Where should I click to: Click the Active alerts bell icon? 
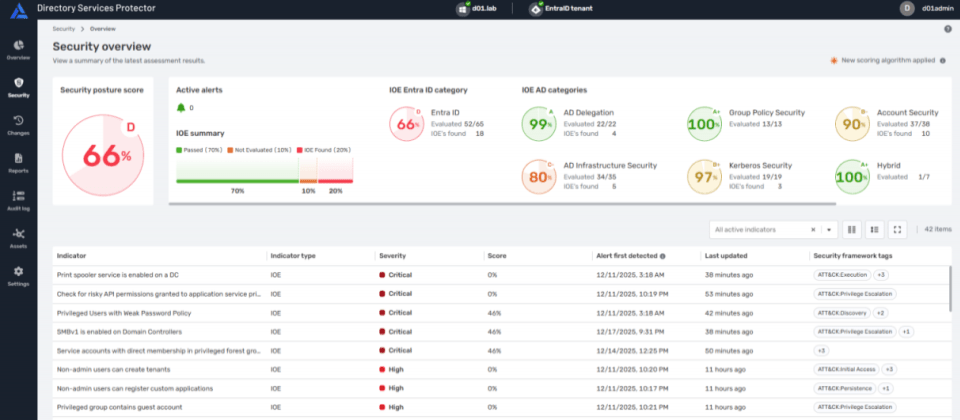pos(181,107)
